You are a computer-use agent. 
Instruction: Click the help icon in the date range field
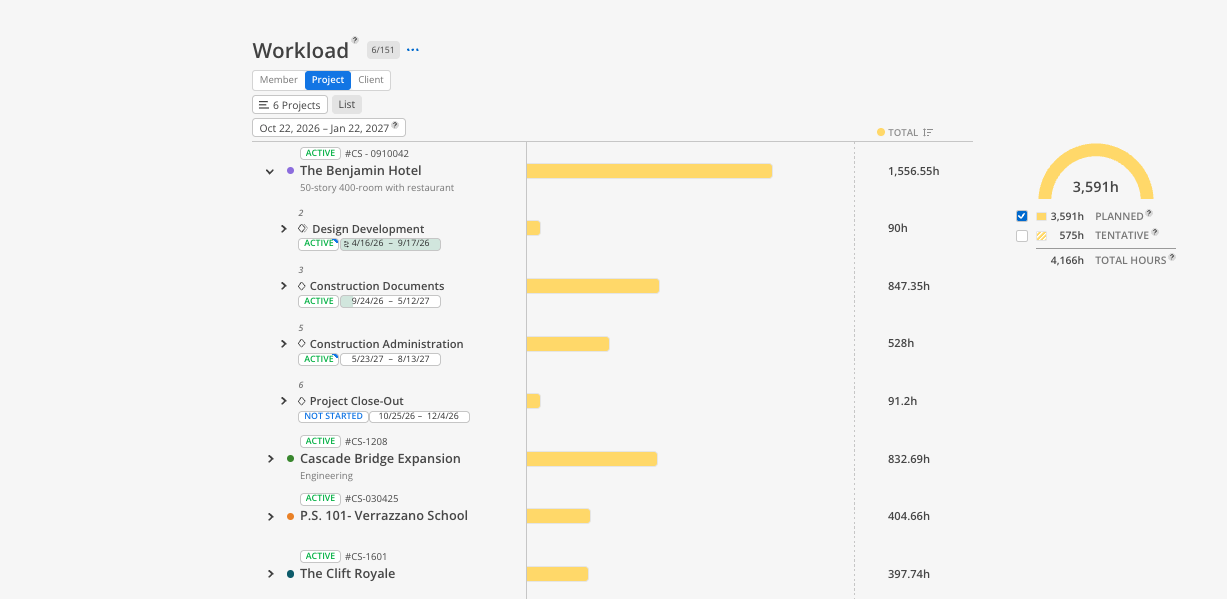tap(395, 126)
